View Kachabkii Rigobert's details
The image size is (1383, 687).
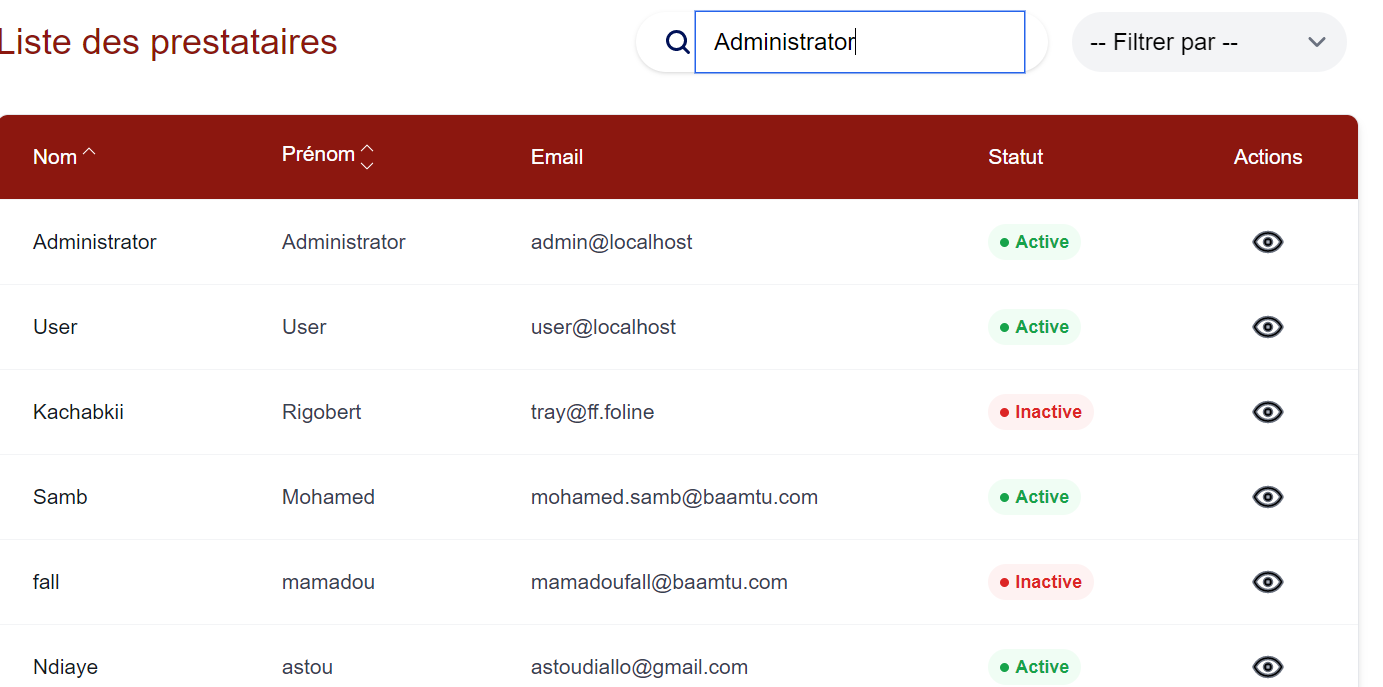pos(1267,412)
